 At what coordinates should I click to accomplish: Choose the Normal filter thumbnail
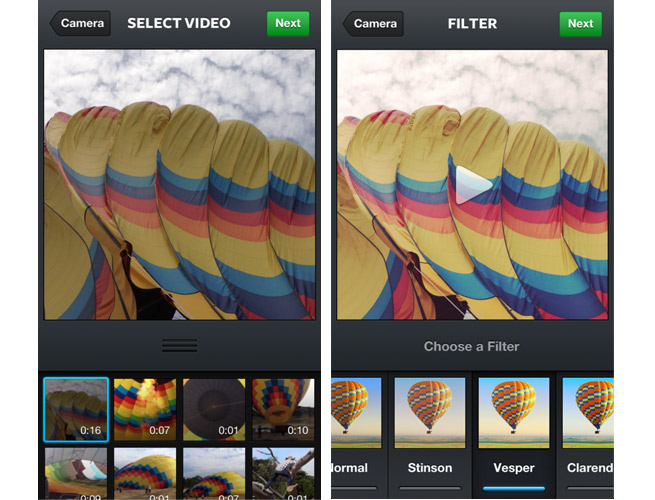coord(356,413)
